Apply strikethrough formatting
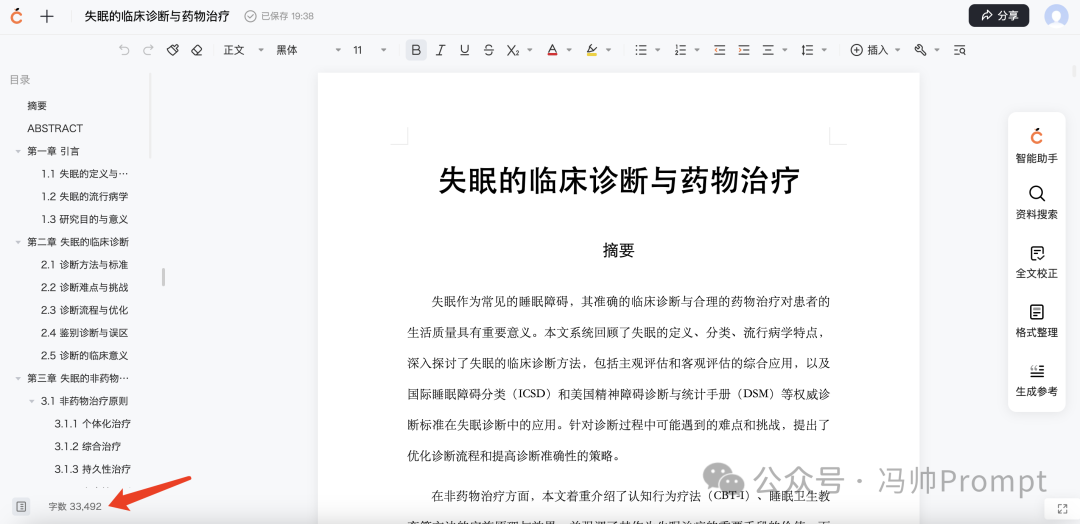Viewport: 1080px width, 524px height. 489,50
